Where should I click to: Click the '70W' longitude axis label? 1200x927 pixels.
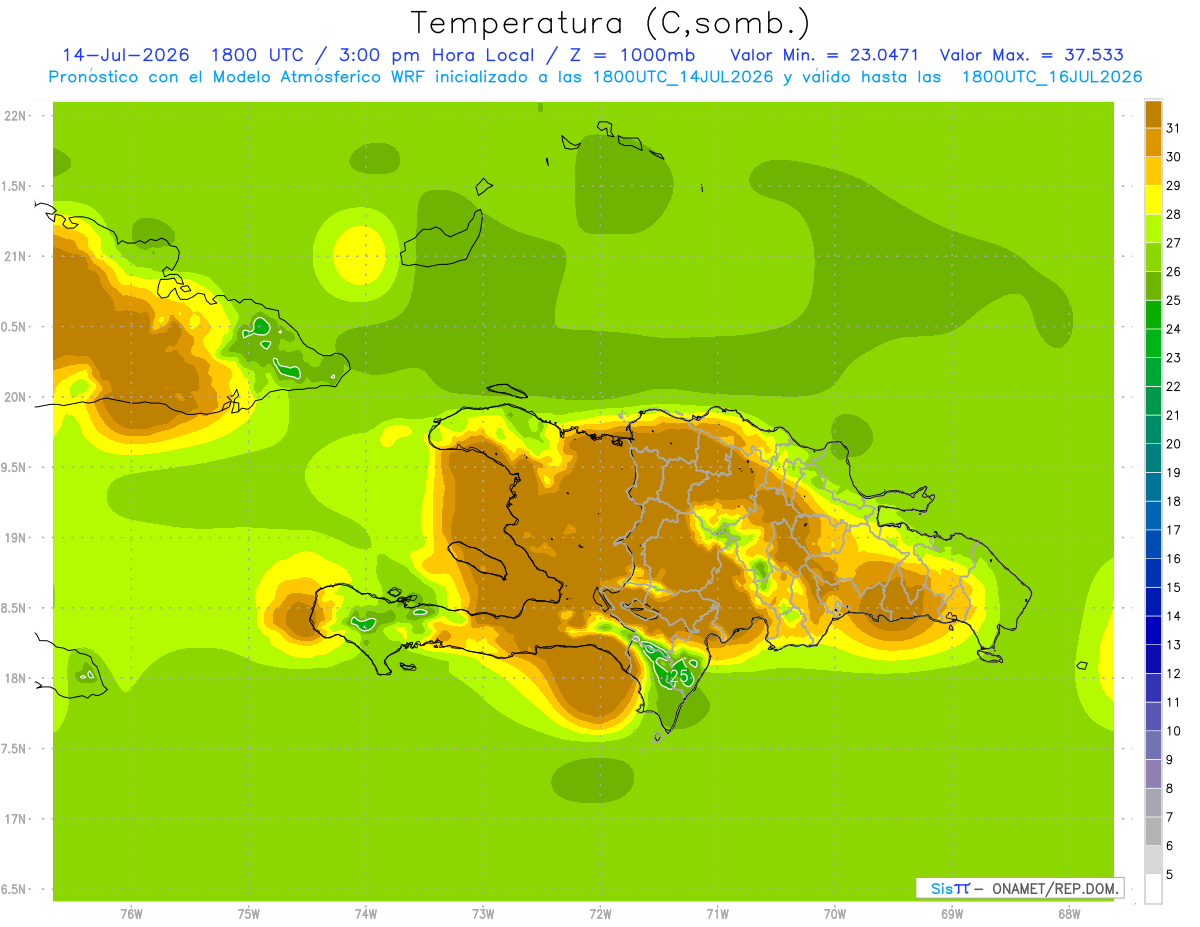tap(835, 913)
